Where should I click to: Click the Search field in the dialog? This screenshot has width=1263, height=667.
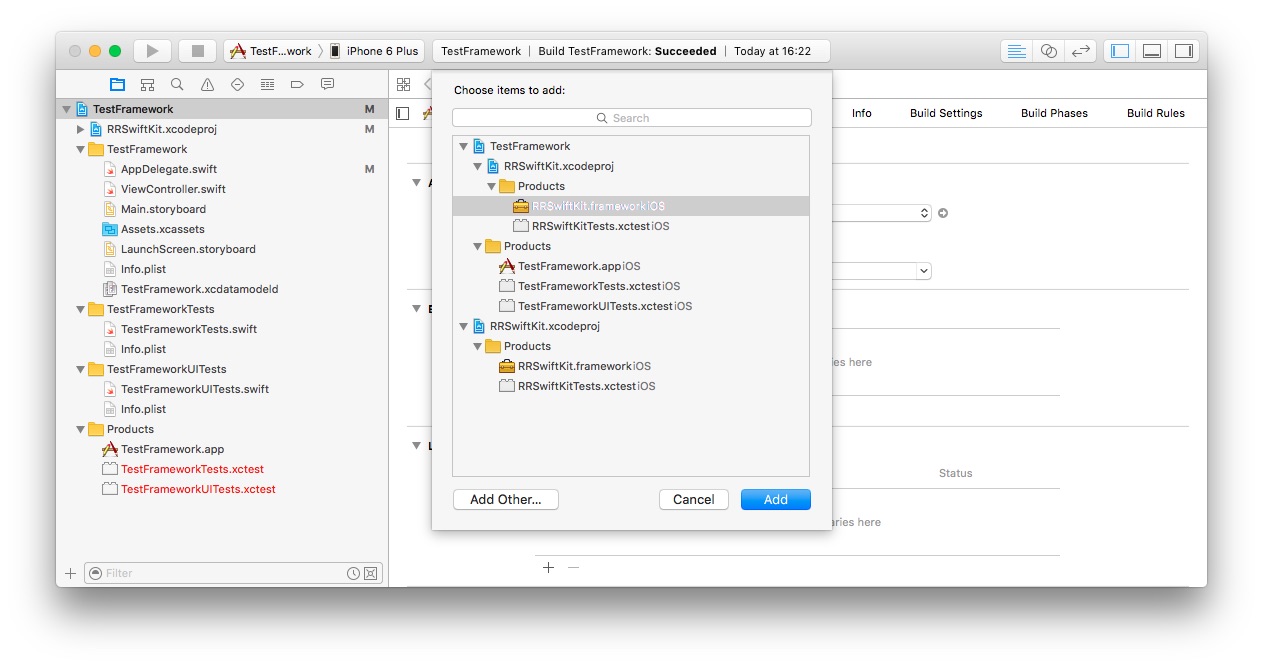click(x=631, y=118)
